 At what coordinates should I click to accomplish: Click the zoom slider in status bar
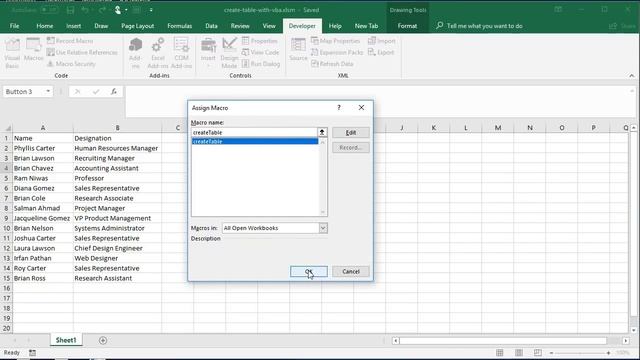[x=580, y=353]
